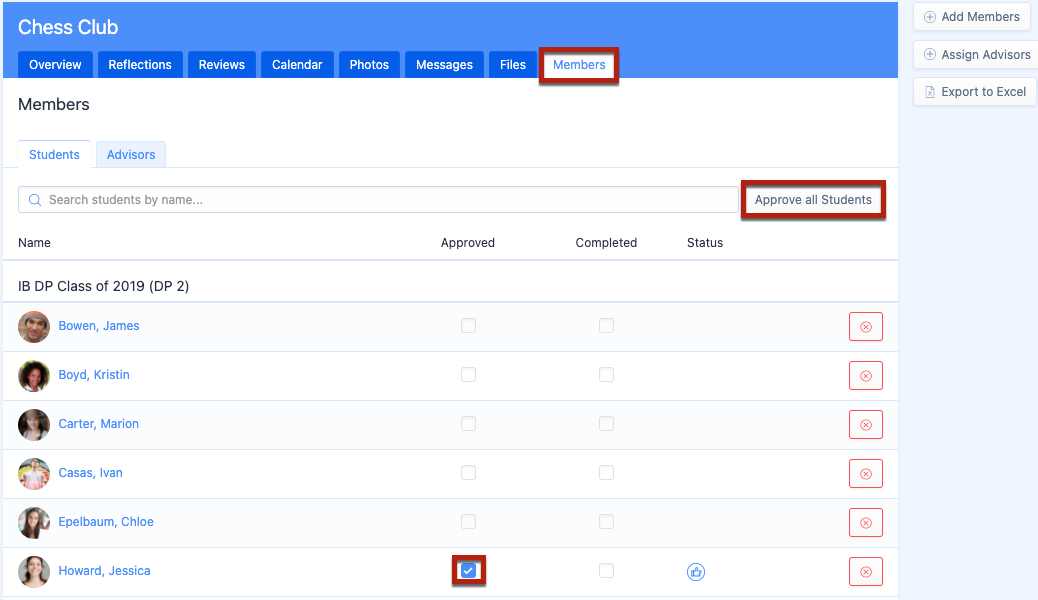The height and width of the screenshot is (600, 1038).
Task: Click the Add Members button
Action: pos(971,17)
